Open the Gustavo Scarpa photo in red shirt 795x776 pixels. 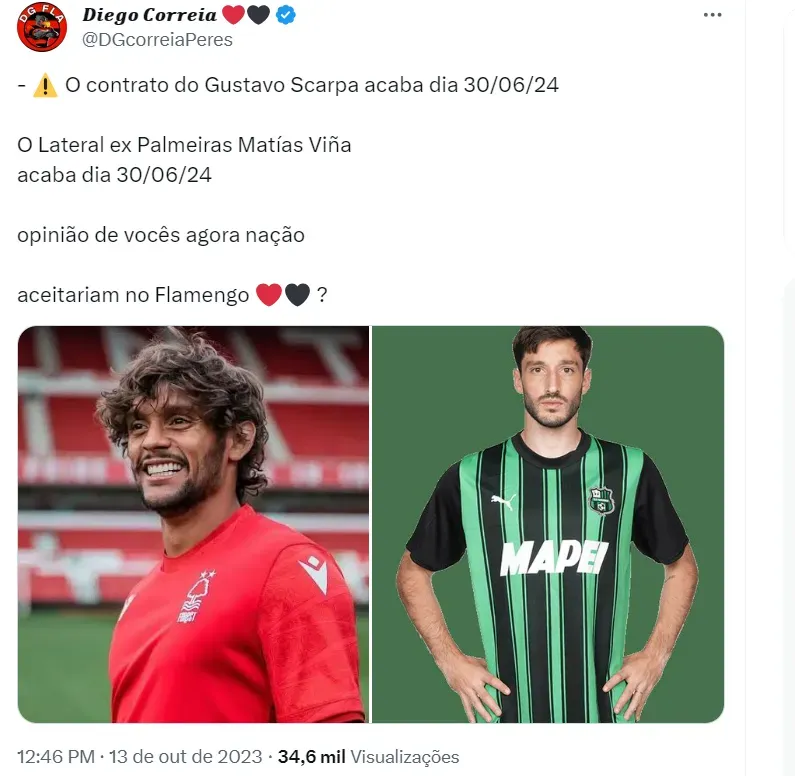click(x=193, y=524)
